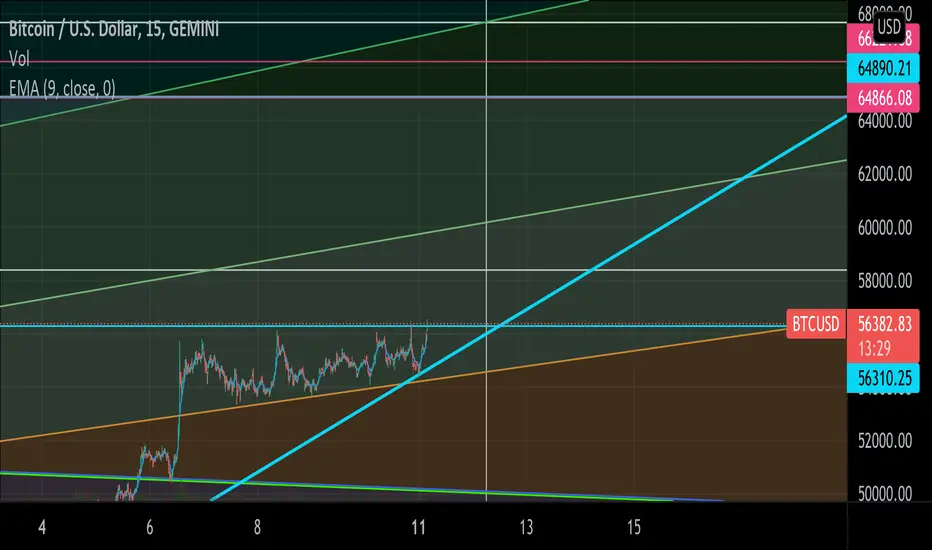Image resolution: width=932 pixels, height=550 pixels.
Task: Click the 60000.00 price axis value
Action: pyautogui.click(x=884, y=227)
